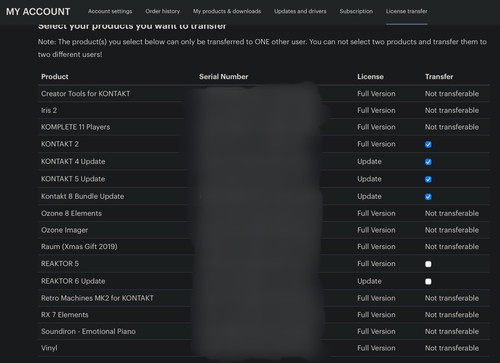Uncheck the Kontakt 8 Bundle Update checkbox
Screen dimensions: 500x363
428,197
